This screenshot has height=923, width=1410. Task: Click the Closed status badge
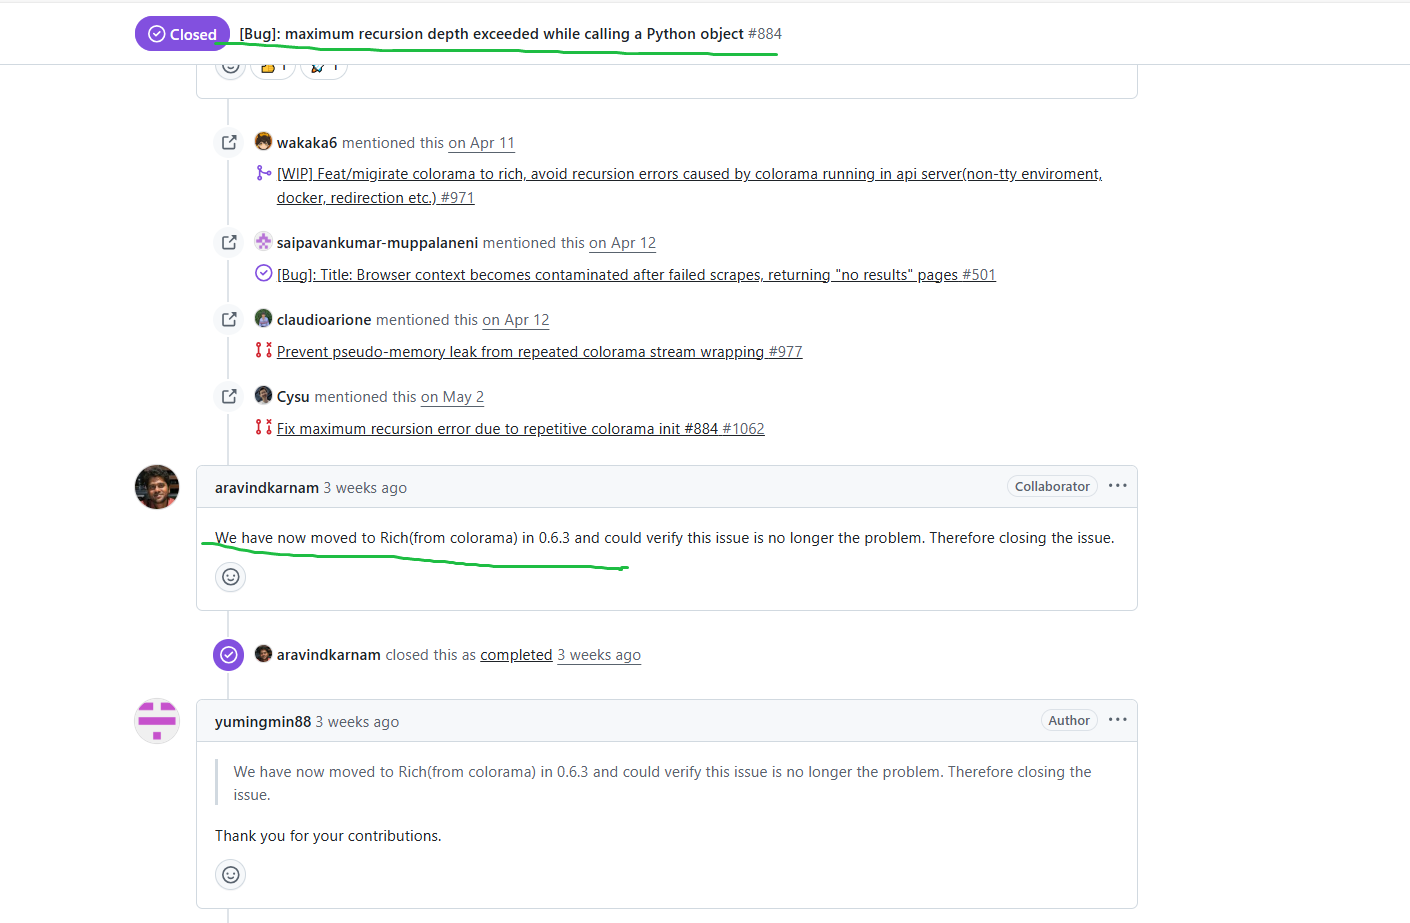[182, 33]
